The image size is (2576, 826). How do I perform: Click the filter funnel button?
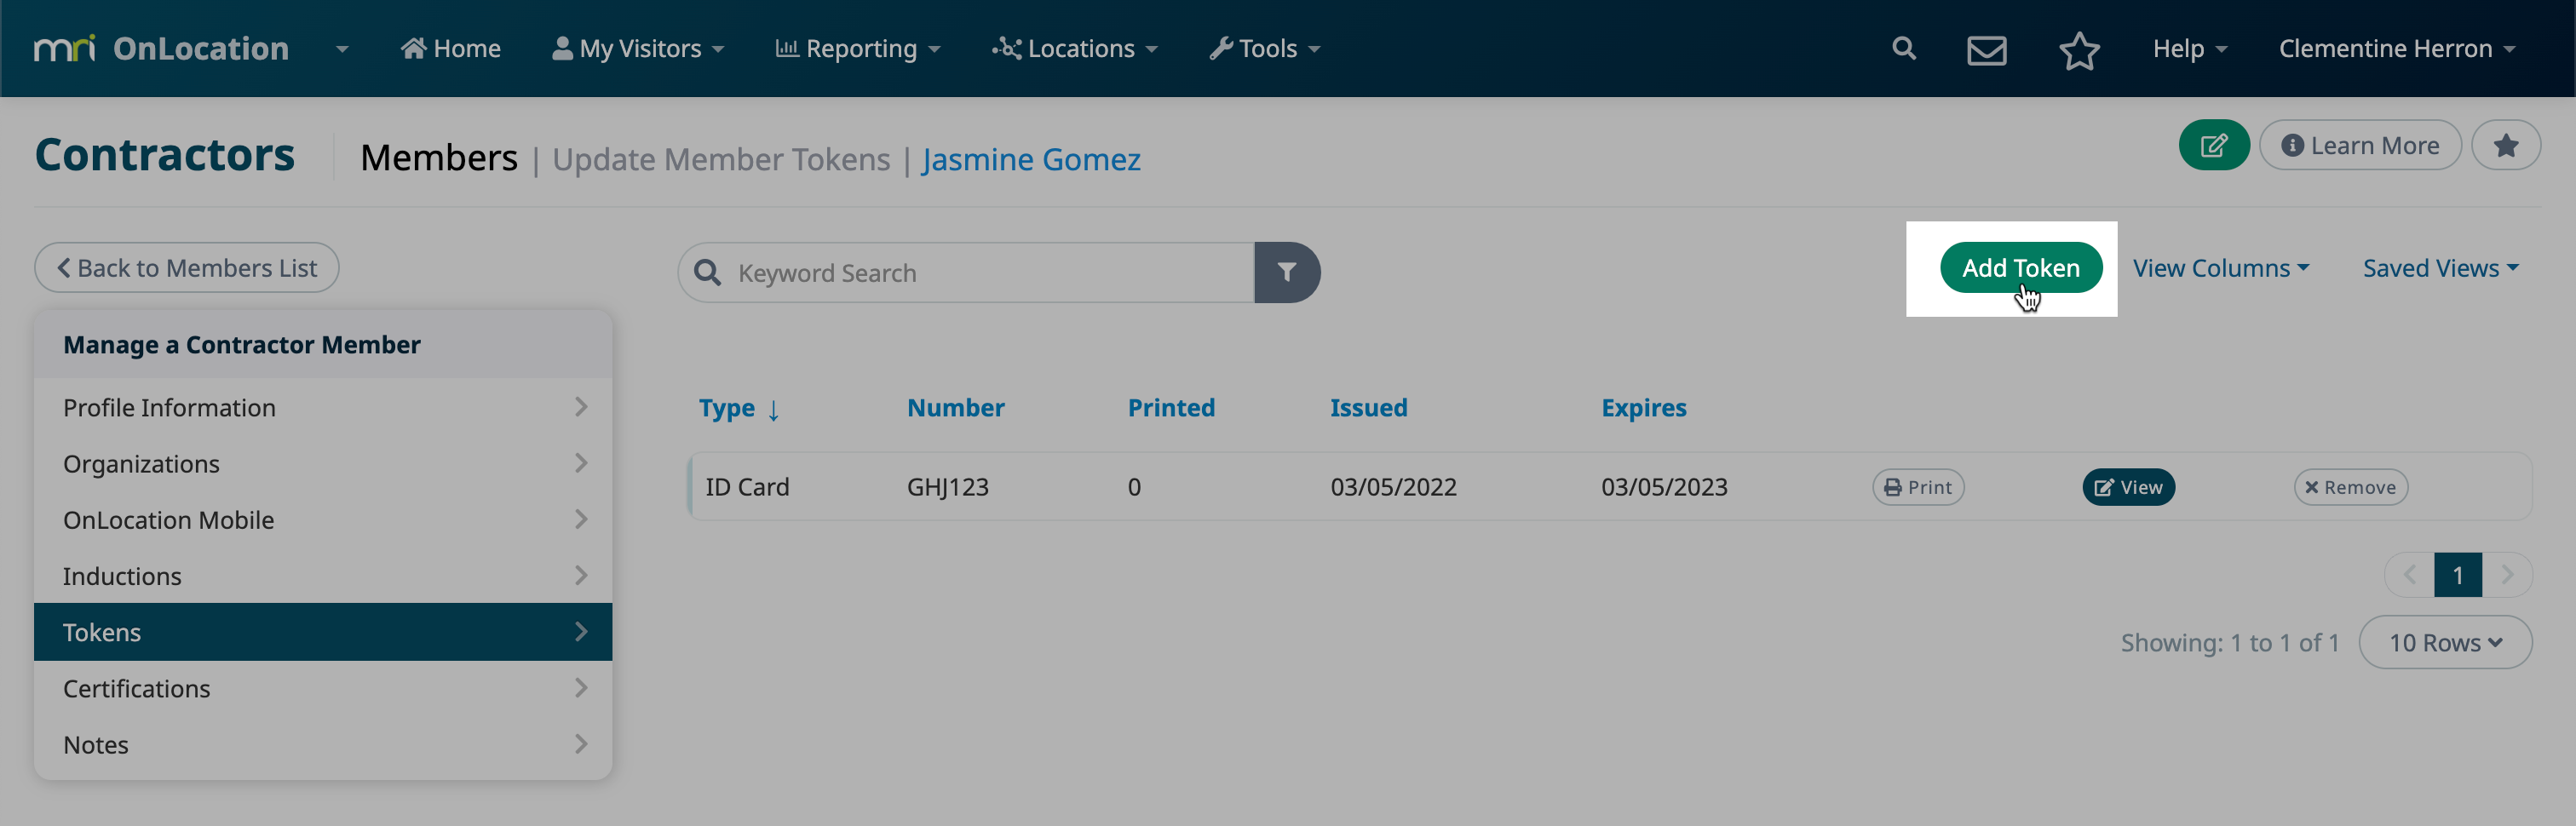[x=1287, y=272]
